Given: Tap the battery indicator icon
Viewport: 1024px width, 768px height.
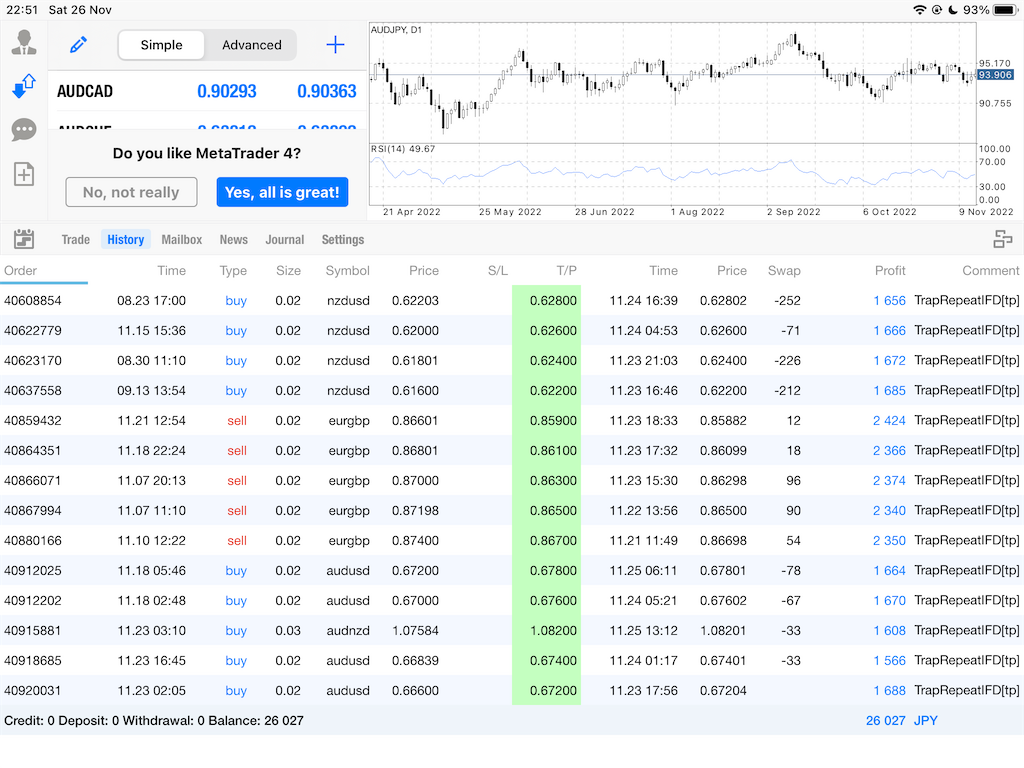Looking at the screenshot, I should 1005,10.
